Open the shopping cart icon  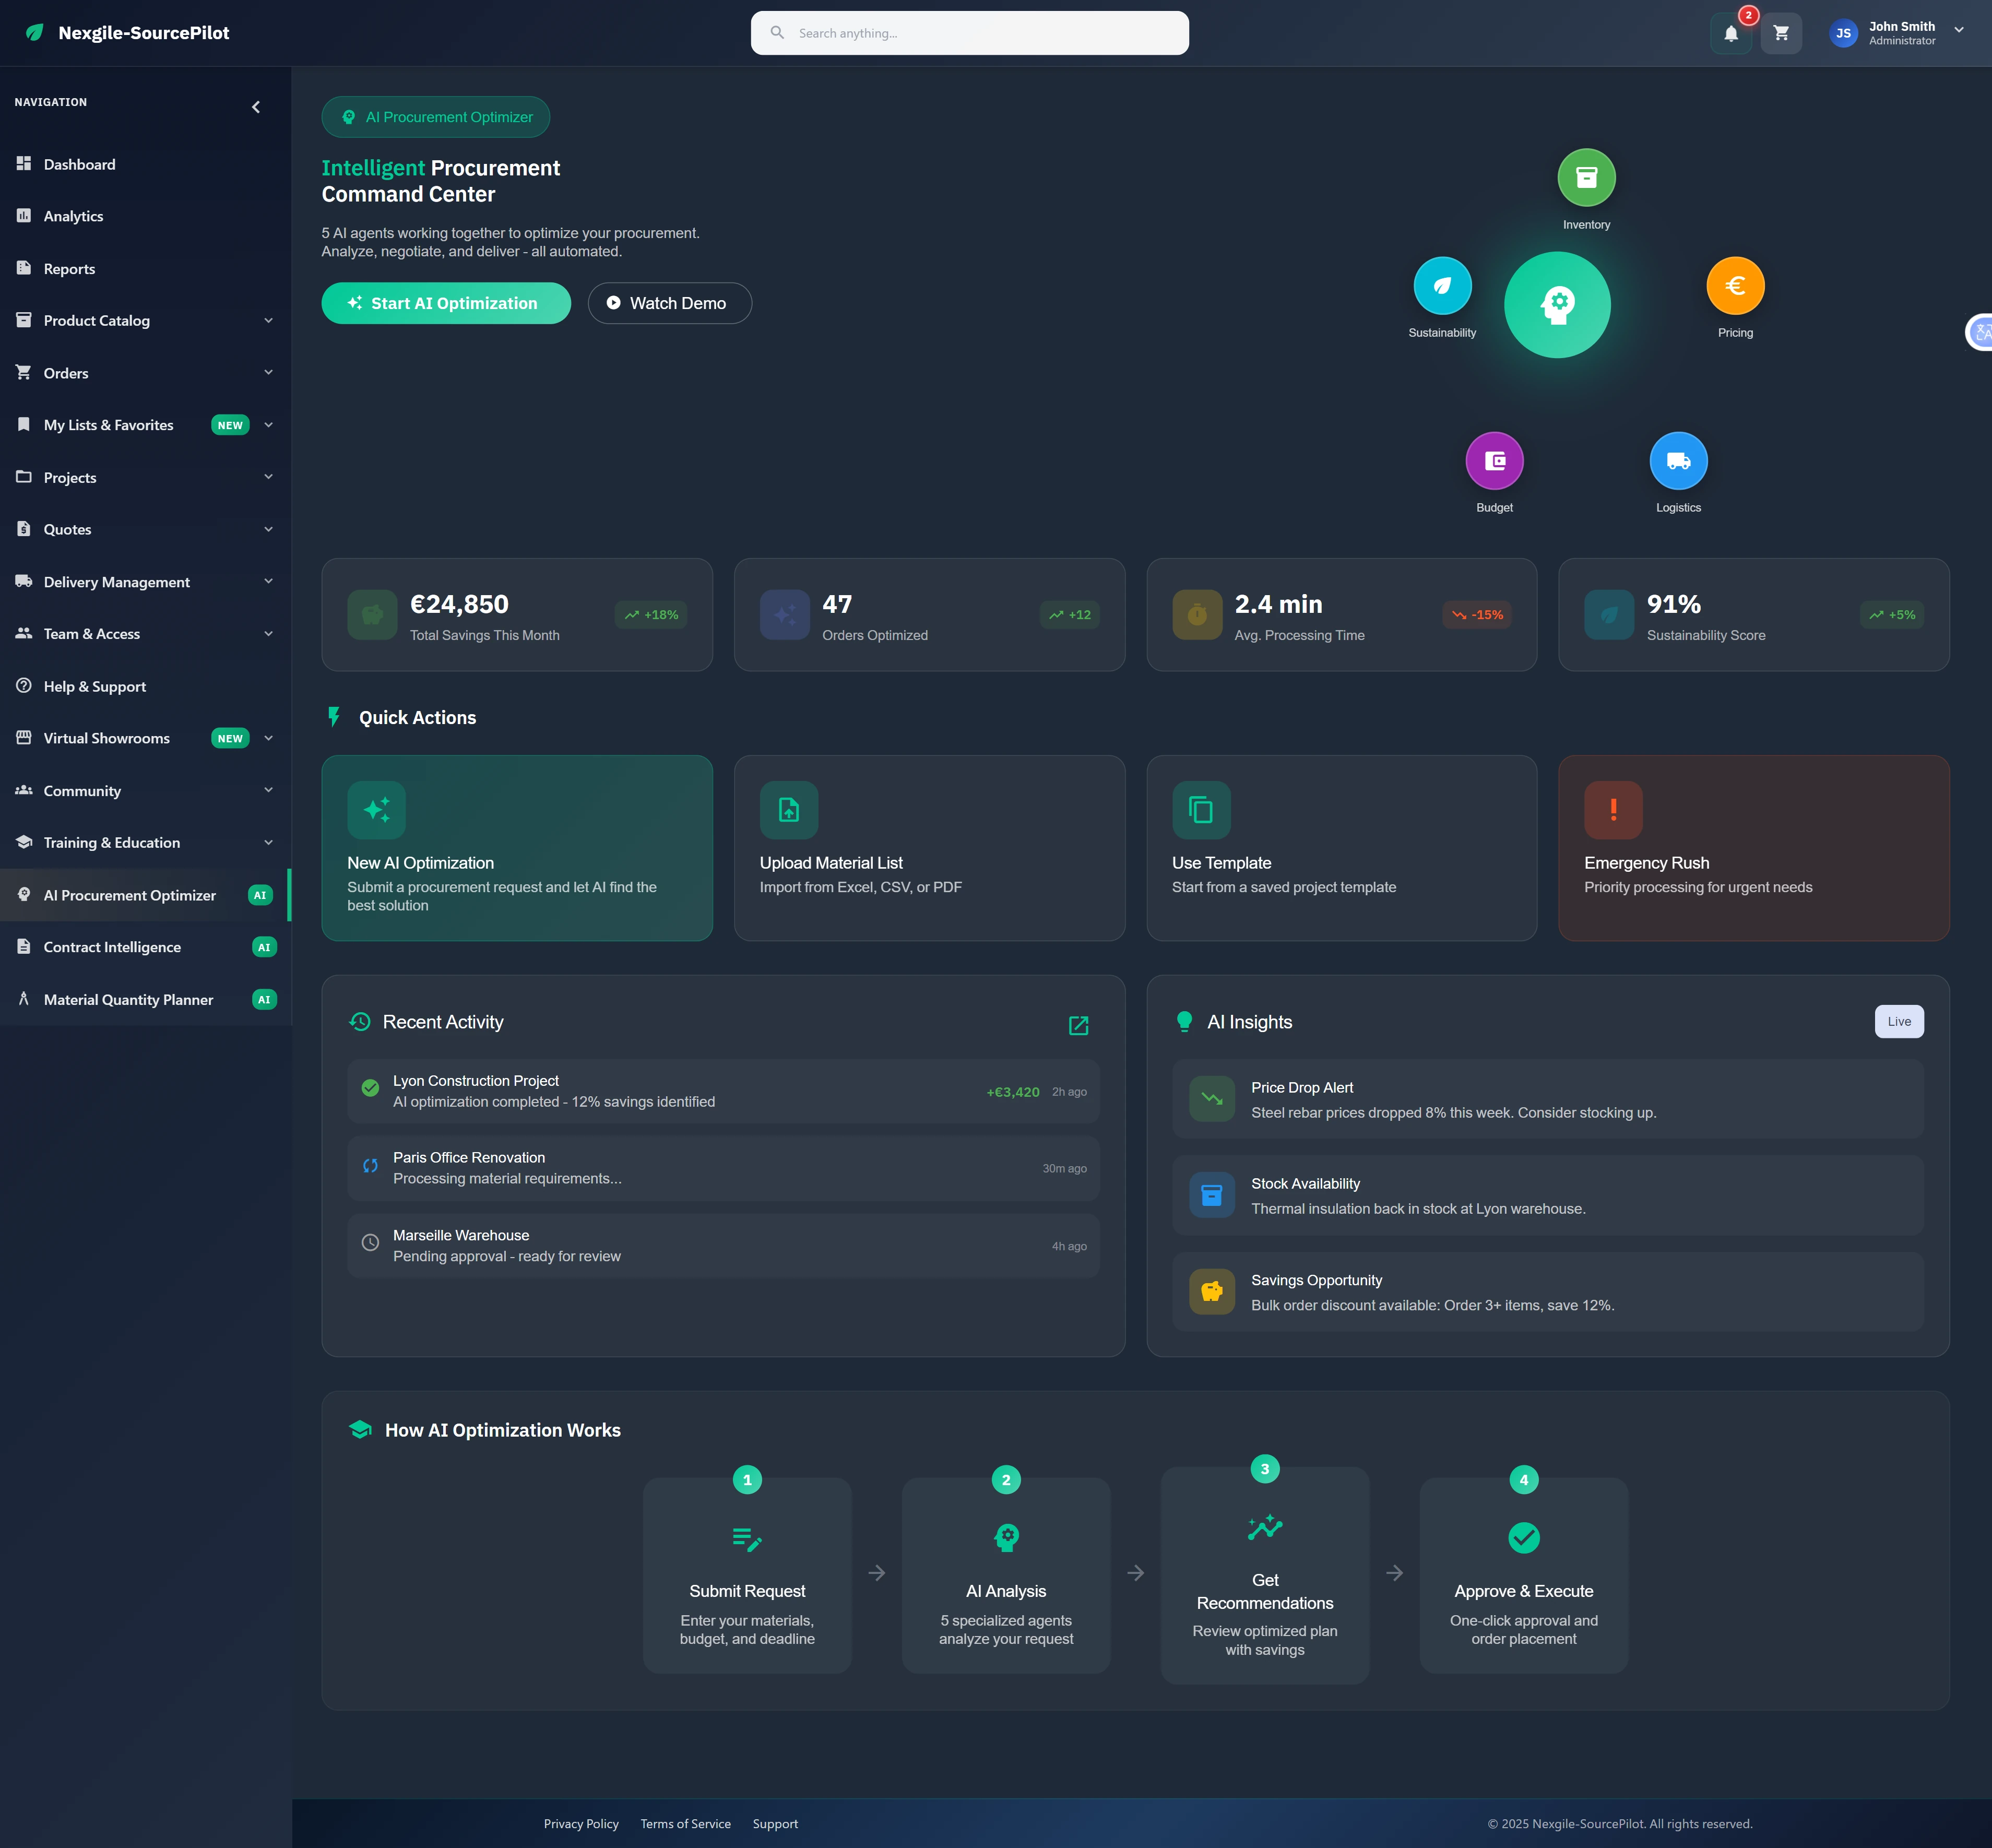pos(1781,33)
